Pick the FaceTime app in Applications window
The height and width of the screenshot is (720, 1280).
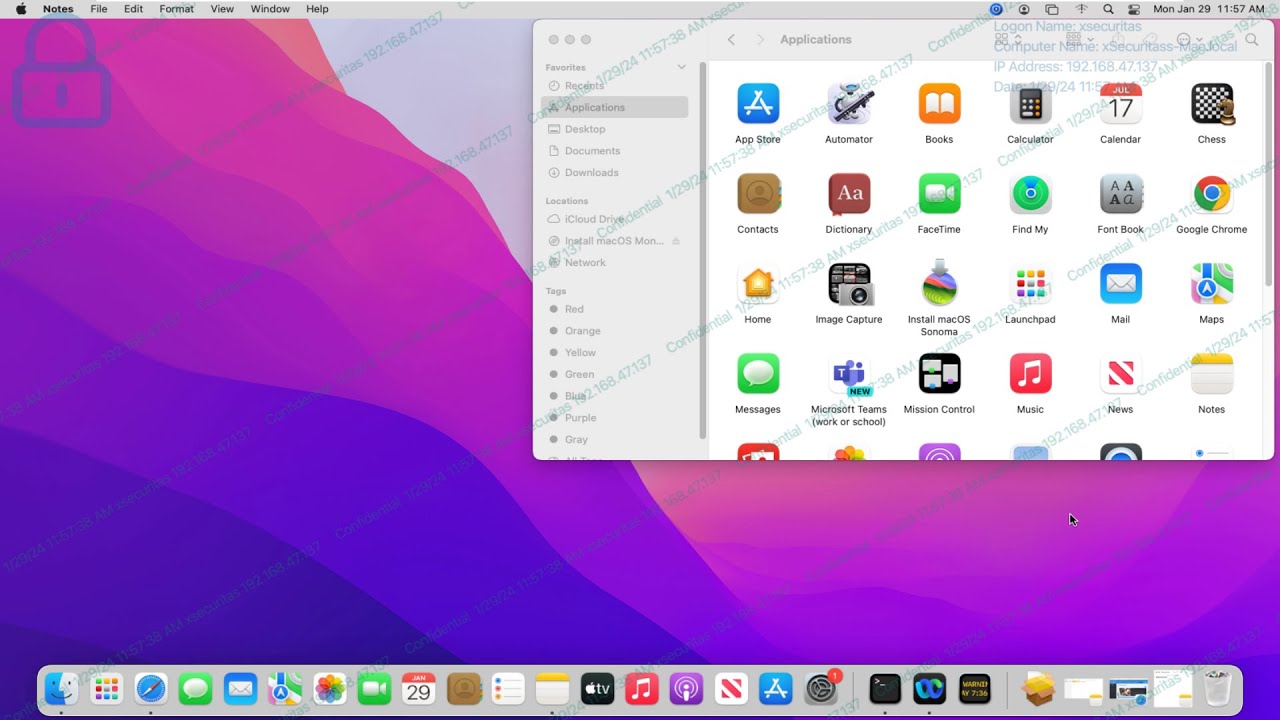click(x=939, y=194)
